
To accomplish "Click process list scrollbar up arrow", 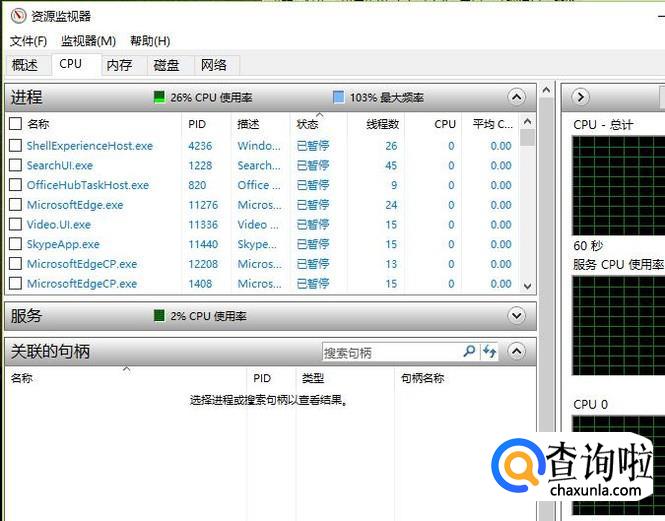I will 528,122.
